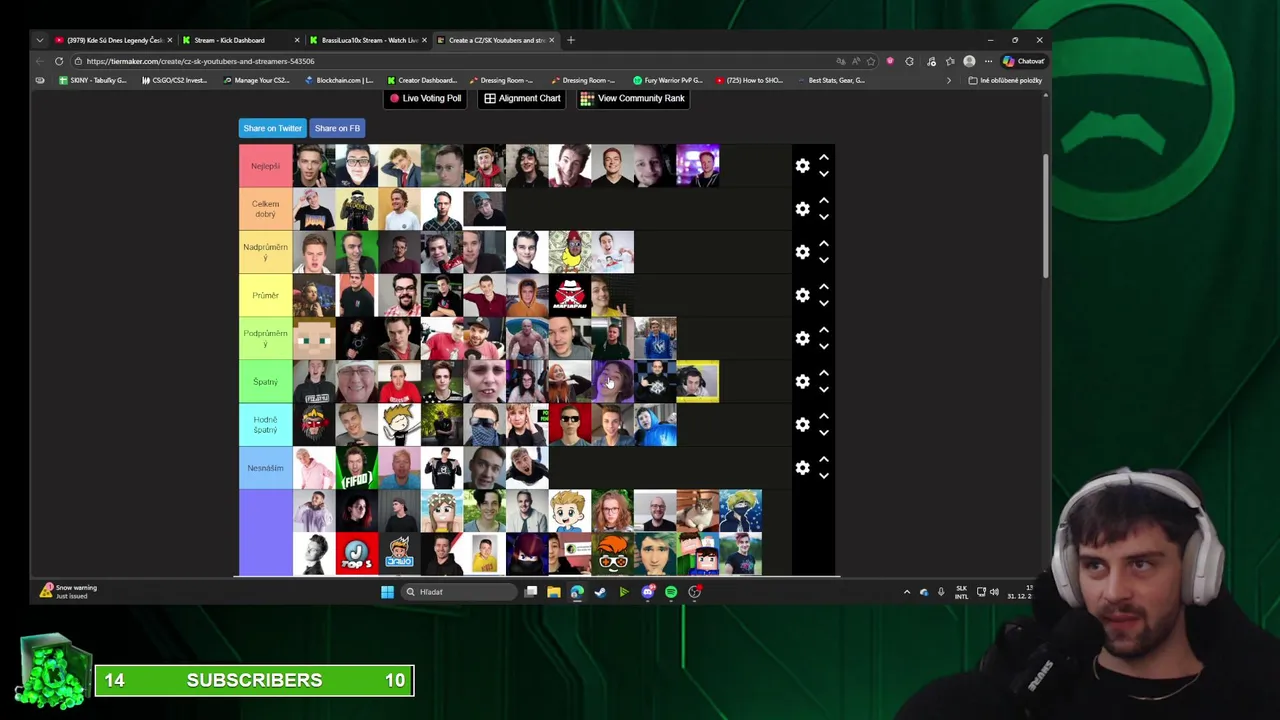Image resolution: width=1280 pixels, height=720 pixels.
Task: Open a new browser tab
Action: 571,40
